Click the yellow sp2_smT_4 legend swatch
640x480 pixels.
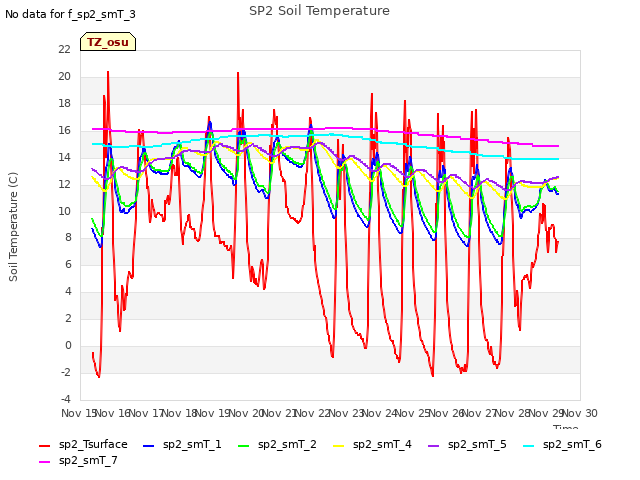point(338,446)
